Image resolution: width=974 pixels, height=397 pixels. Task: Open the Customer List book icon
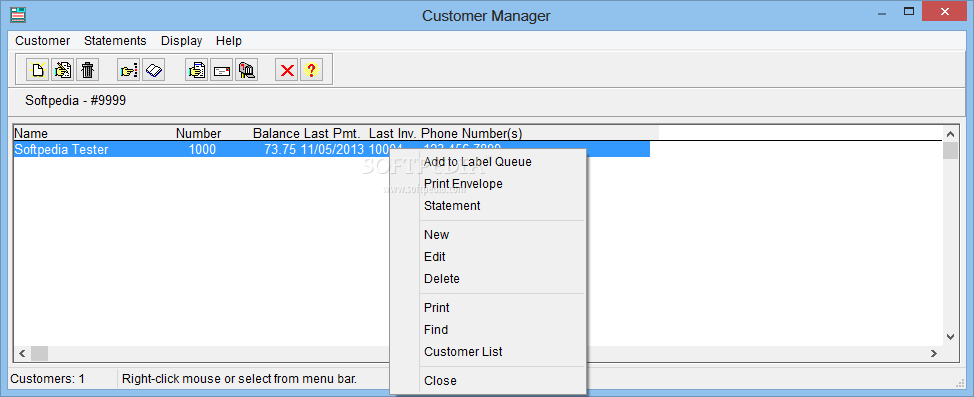[153, 70]
